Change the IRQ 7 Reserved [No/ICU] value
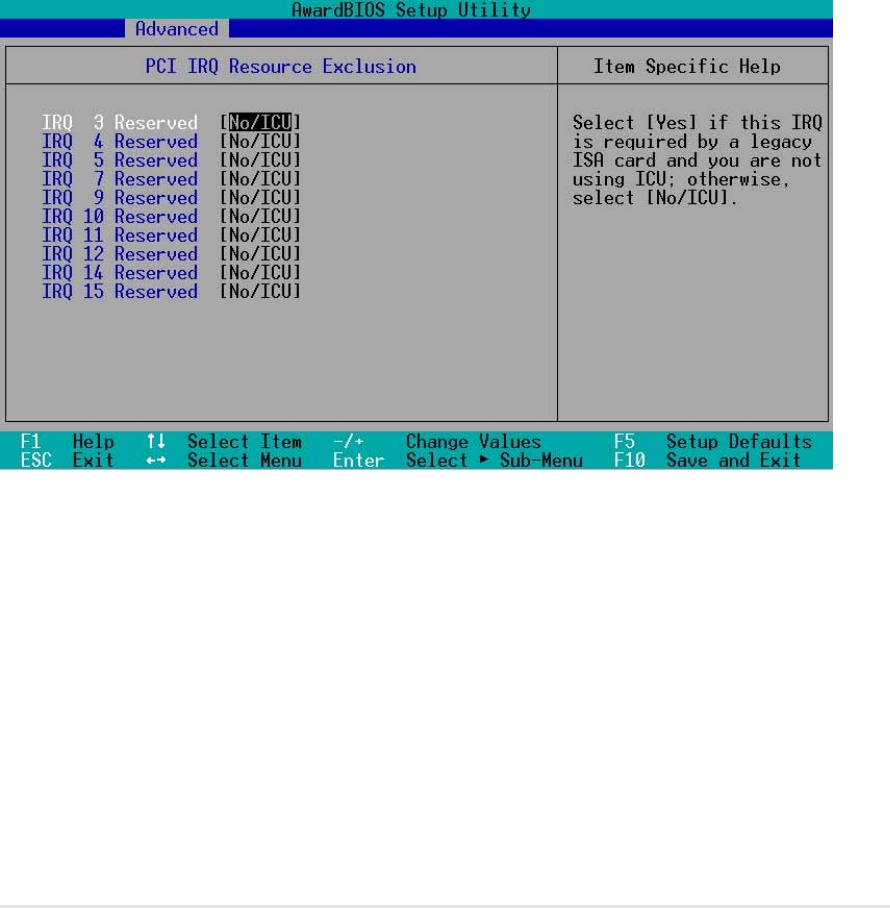Screen dimensions: 890x908 coord(260,179)
